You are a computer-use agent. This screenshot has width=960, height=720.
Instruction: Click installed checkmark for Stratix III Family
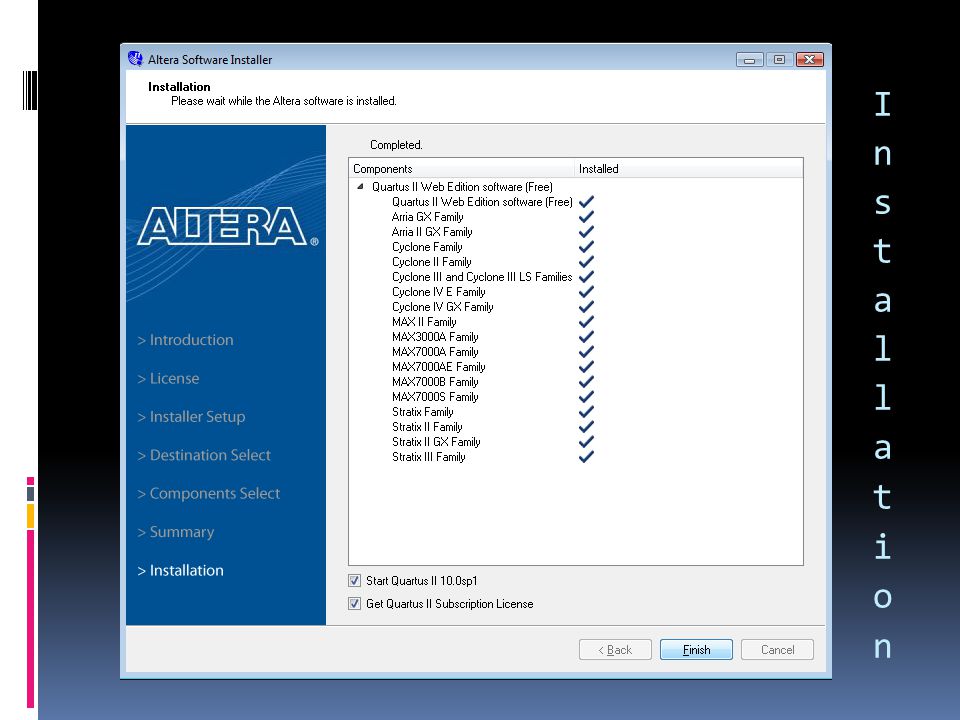coord(586,457)
